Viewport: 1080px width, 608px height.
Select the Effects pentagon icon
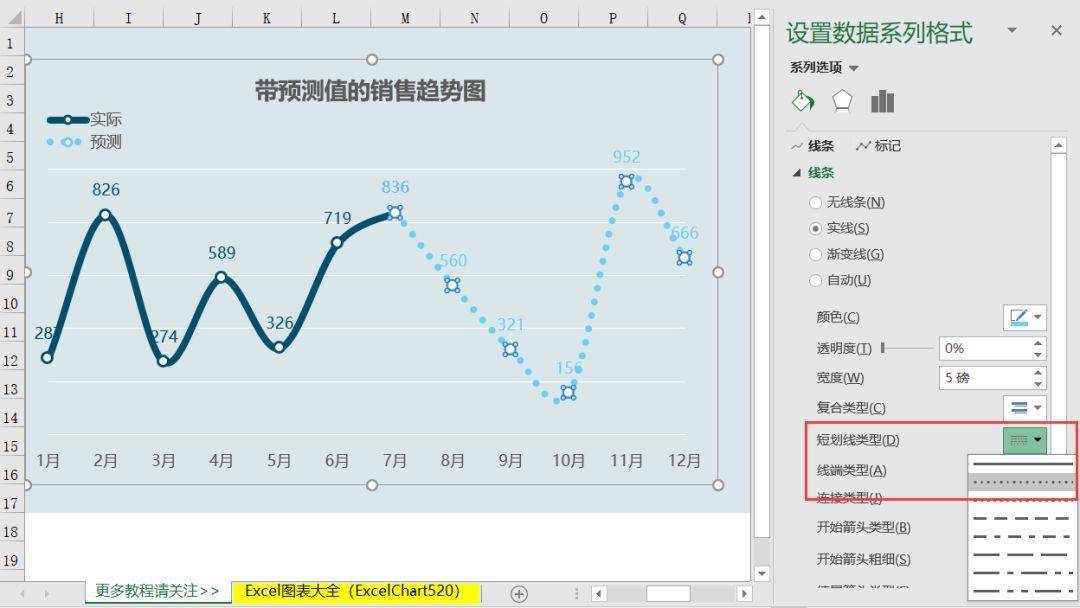(843, 100)
